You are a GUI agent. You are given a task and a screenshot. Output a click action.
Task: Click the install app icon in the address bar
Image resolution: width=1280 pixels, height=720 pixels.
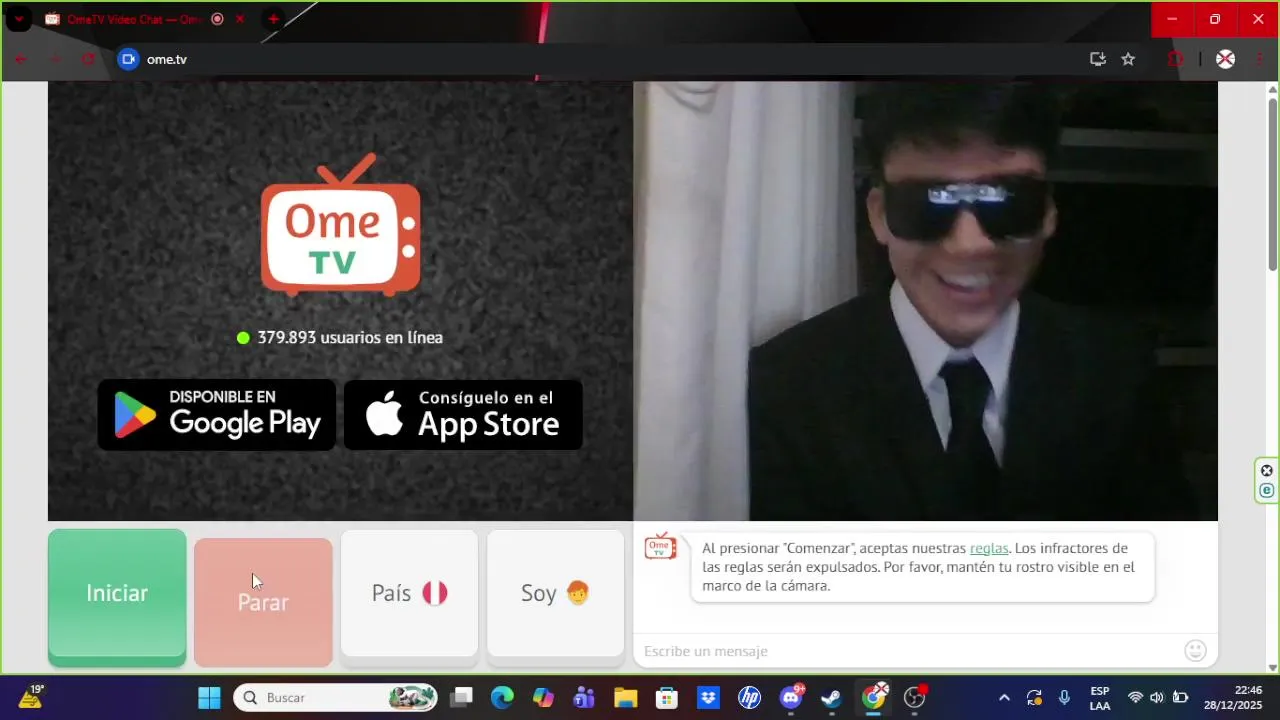pos(1098,59)
